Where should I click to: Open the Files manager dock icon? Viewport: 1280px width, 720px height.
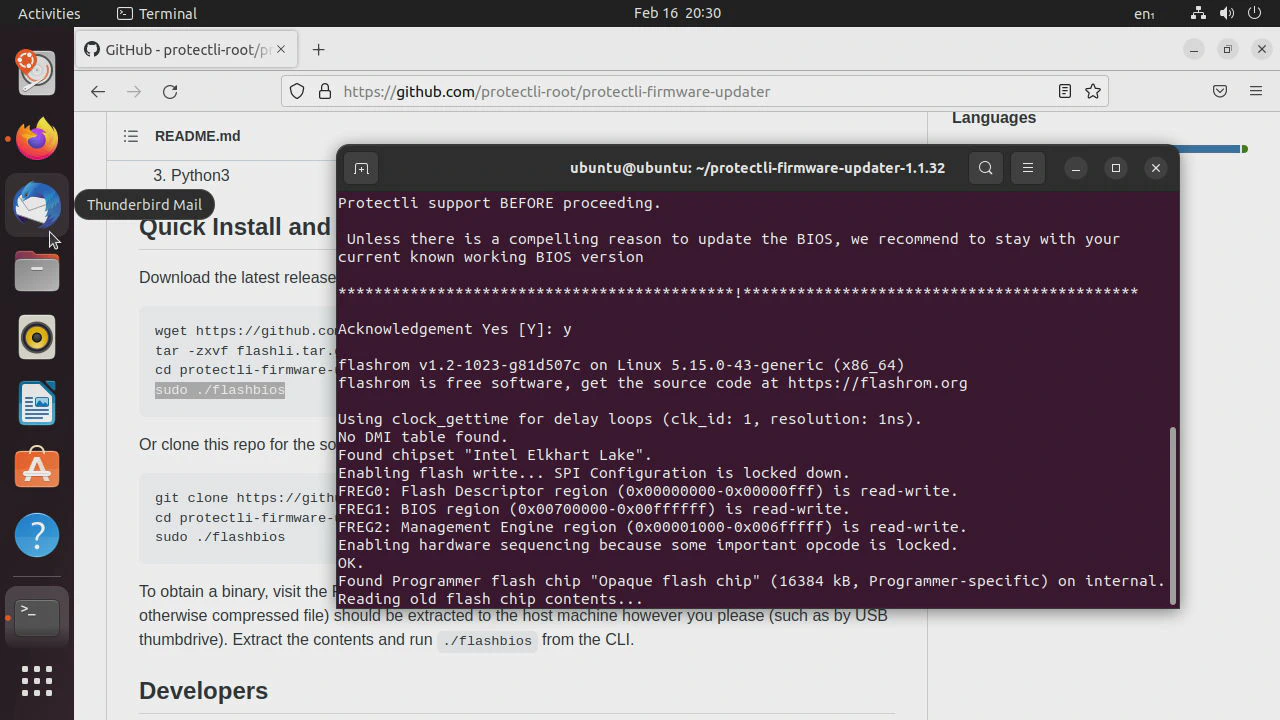37,271
